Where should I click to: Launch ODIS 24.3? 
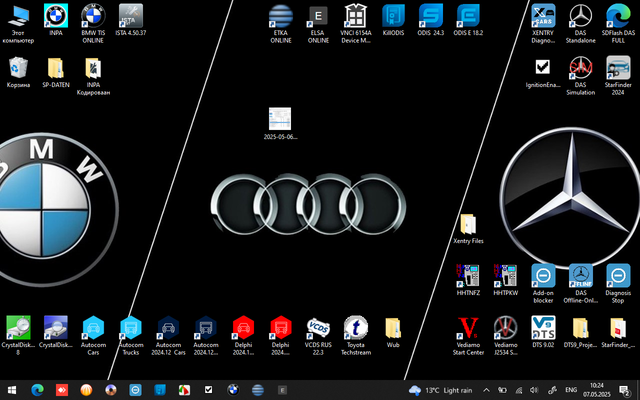431,20
